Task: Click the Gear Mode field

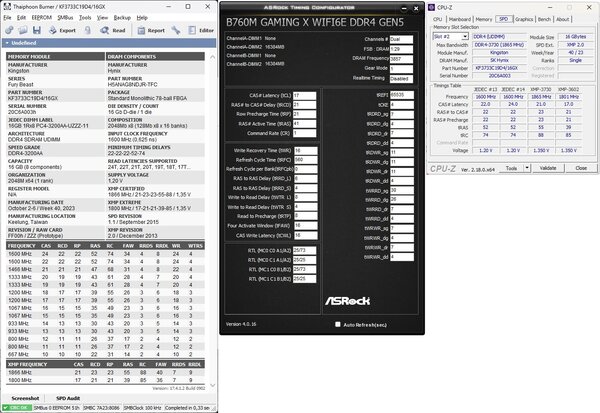Action: [401, 69]
